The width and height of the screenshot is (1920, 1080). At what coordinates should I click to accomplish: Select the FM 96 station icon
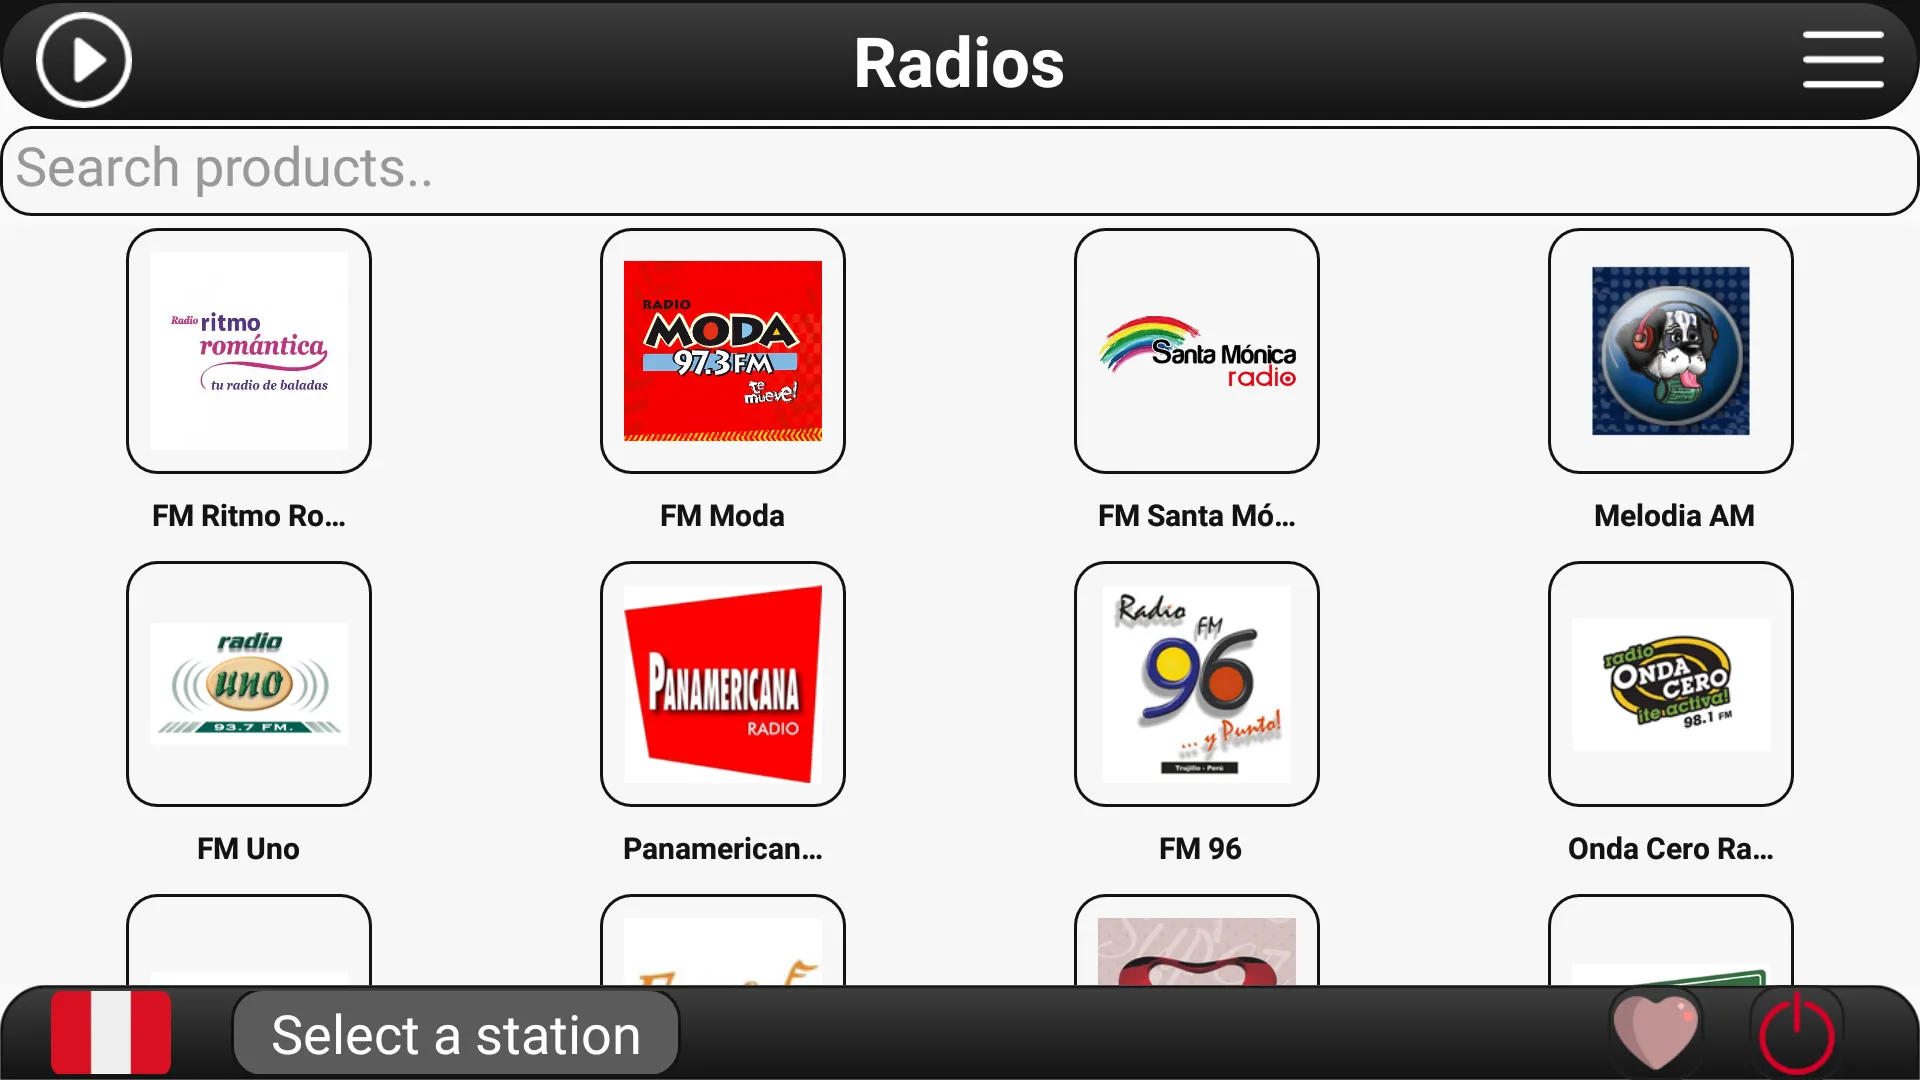(1196, 683)
